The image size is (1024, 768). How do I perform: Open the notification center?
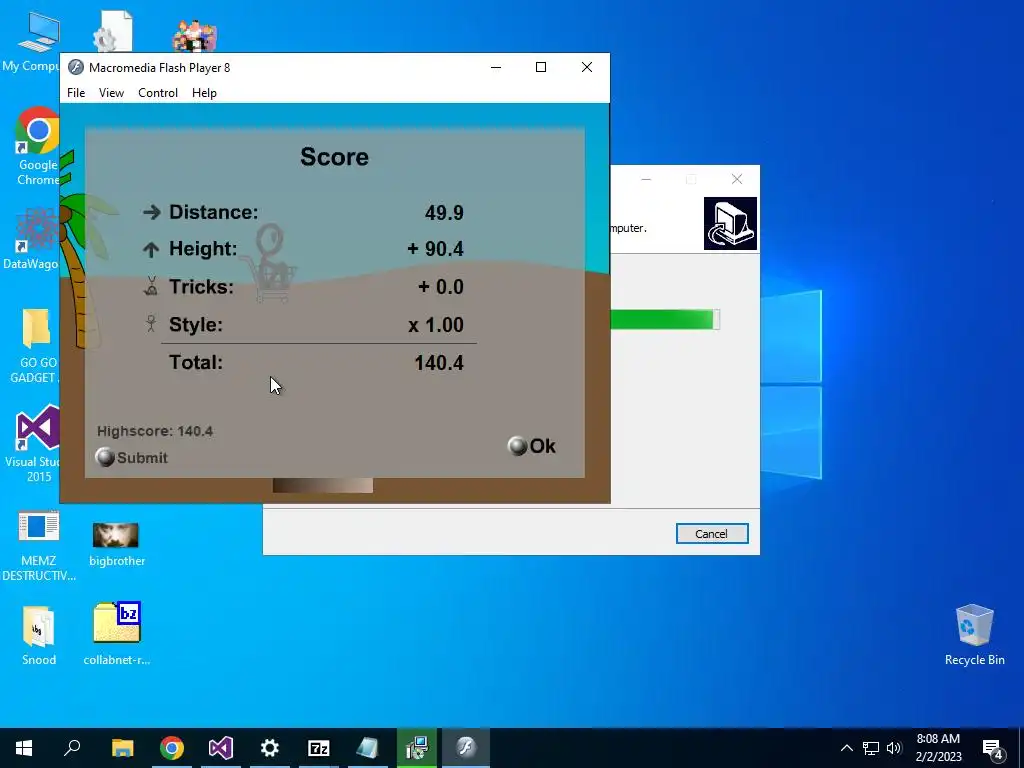pos(993,748)
